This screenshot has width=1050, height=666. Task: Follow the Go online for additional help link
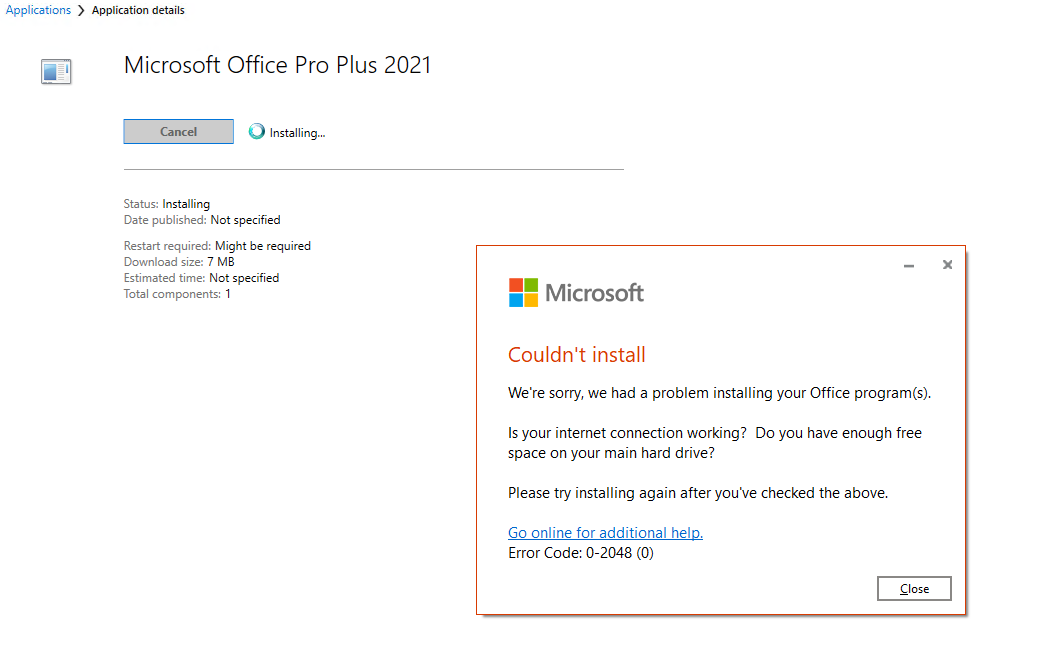pyautogui.click(x=605, y=532)
